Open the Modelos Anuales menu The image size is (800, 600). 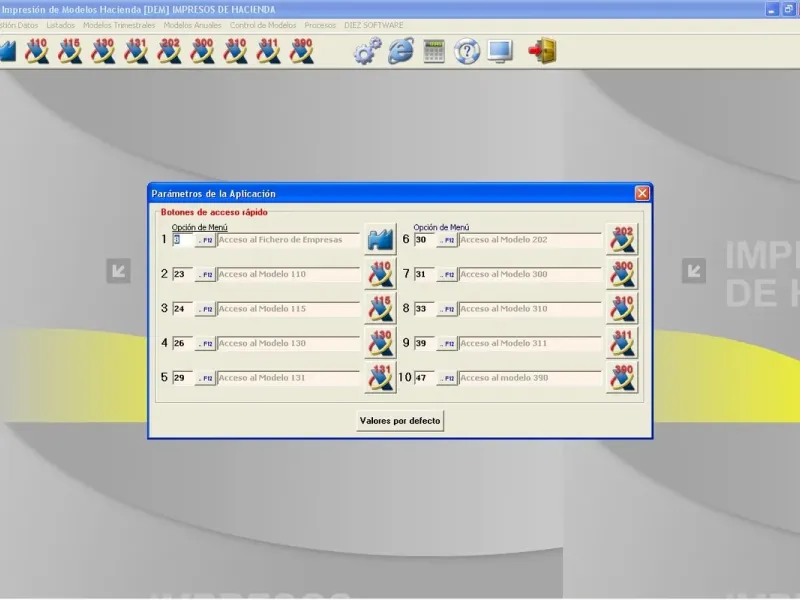point(192,25)
